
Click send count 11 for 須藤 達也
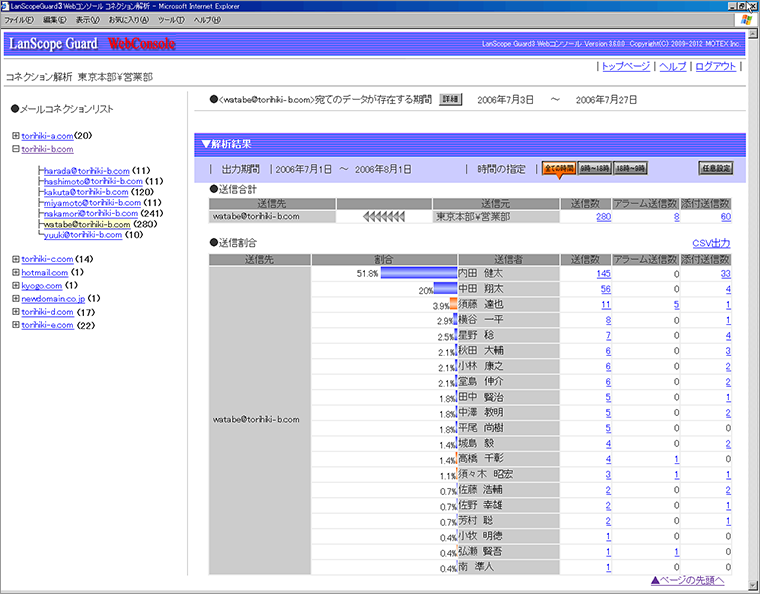[x=606, y=304]
